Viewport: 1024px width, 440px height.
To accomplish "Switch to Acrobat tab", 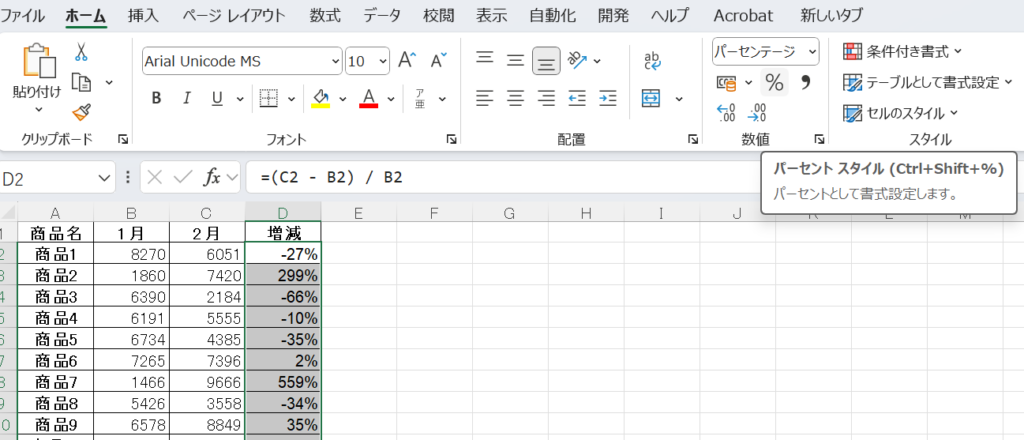I will 743,15.
